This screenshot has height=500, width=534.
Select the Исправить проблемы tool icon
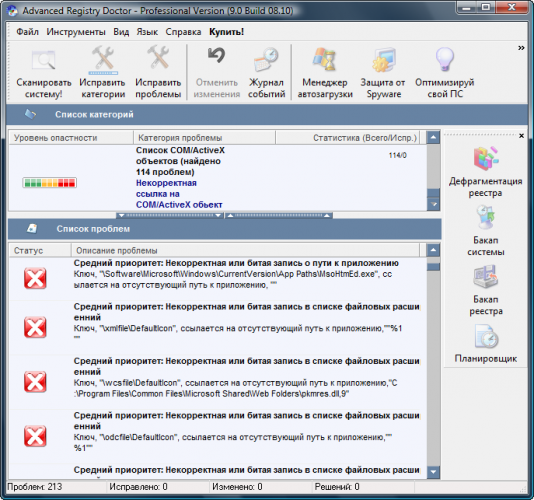pyautogui.click(x=158, y=58)
